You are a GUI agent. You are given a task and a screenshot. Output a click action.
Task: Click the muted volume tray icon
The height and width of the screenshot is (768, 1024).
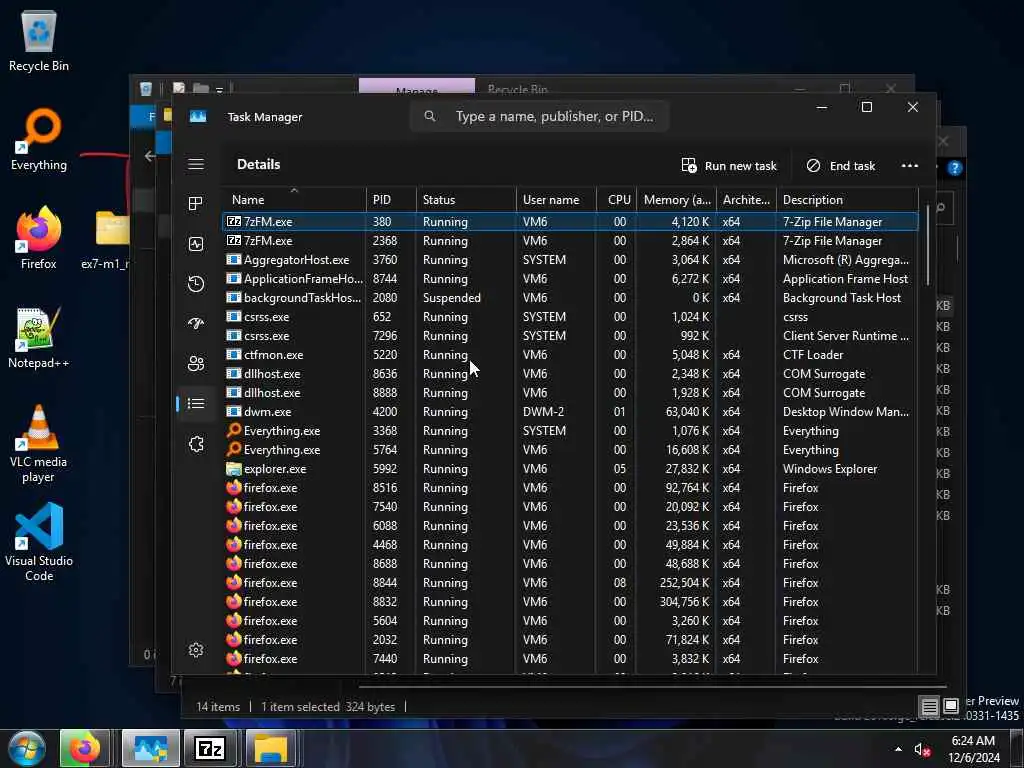[x=921, y=750]
